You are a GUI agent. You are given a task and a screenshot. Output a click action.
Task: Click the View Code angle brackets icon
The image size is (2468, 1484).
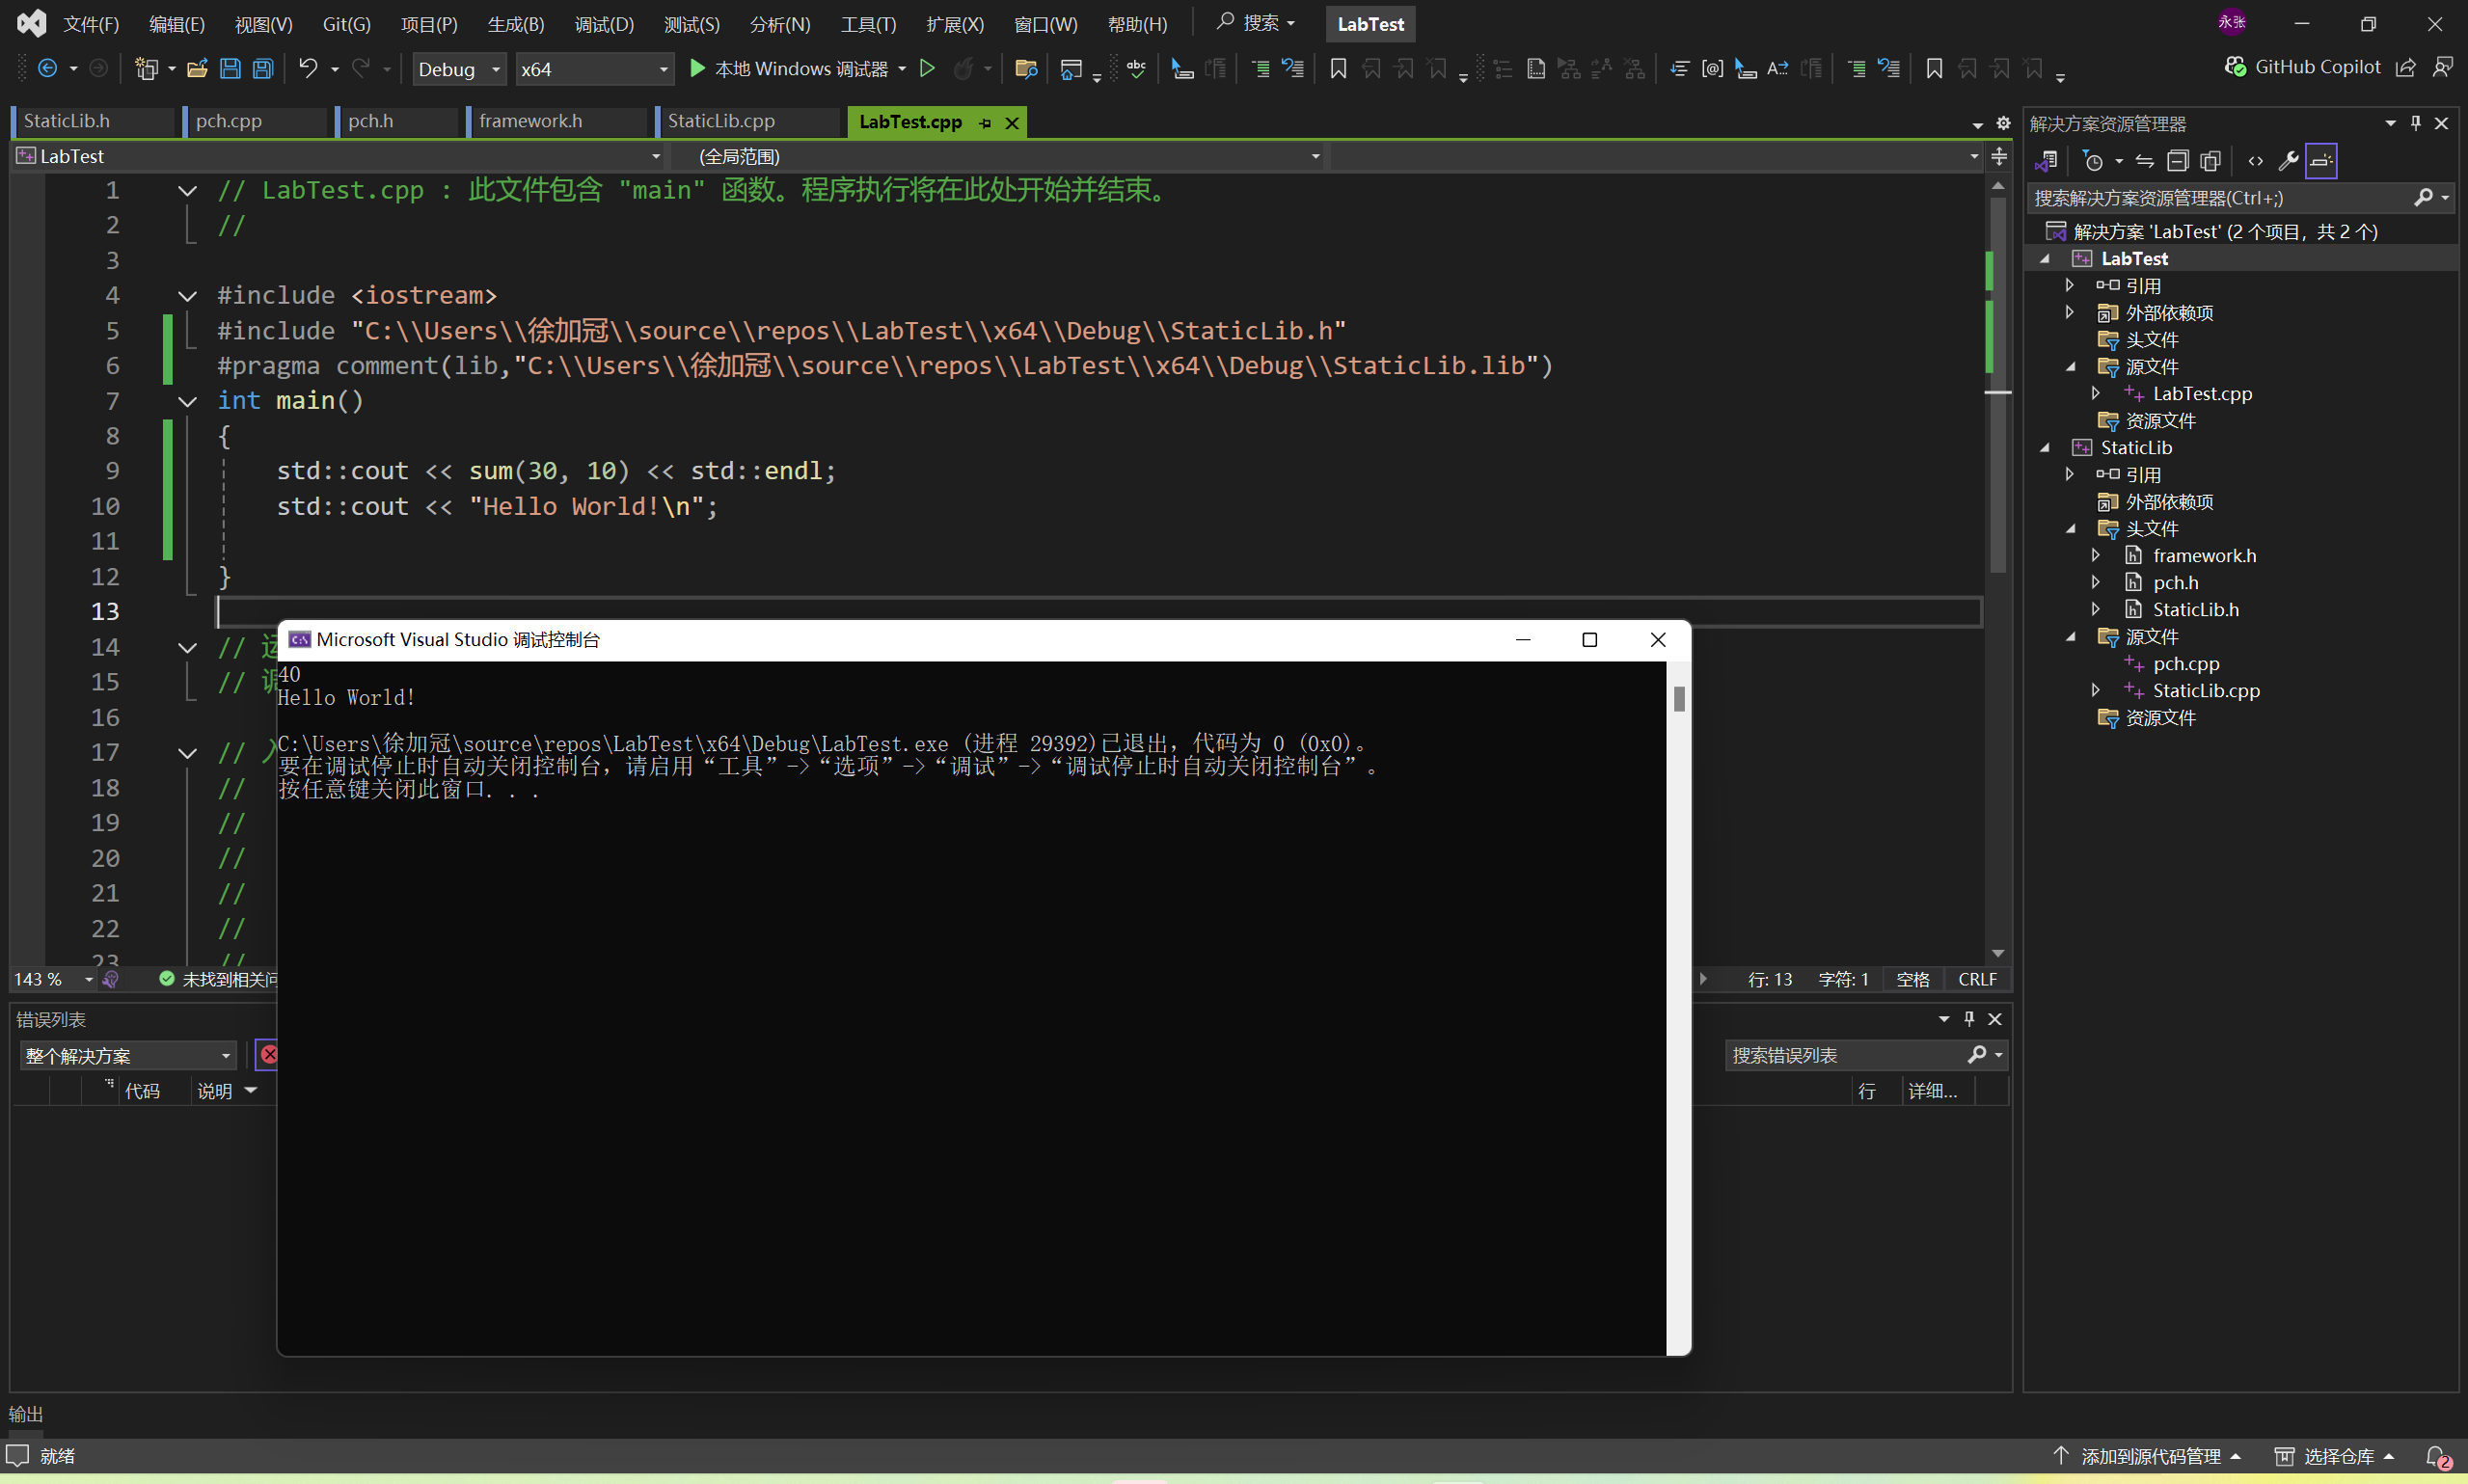point(2255,161)
